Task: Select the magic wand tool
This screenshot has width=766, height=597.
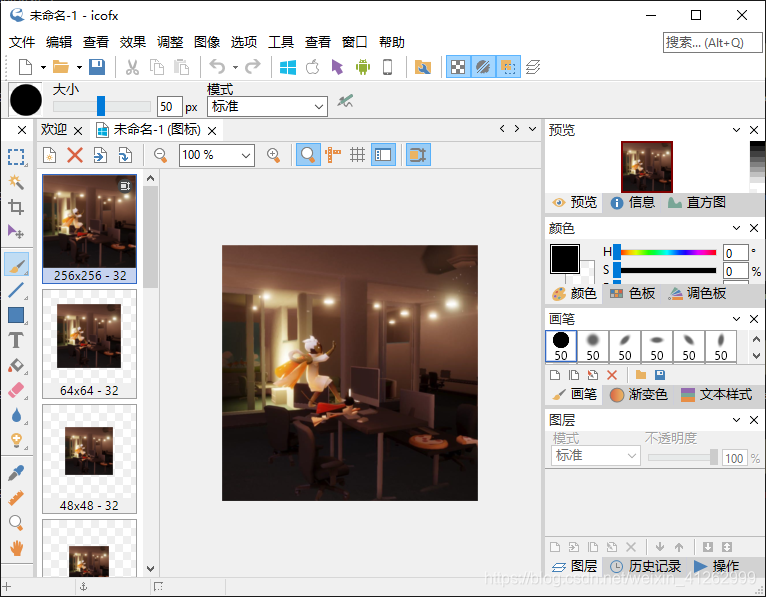Action: tap(16, 182)
